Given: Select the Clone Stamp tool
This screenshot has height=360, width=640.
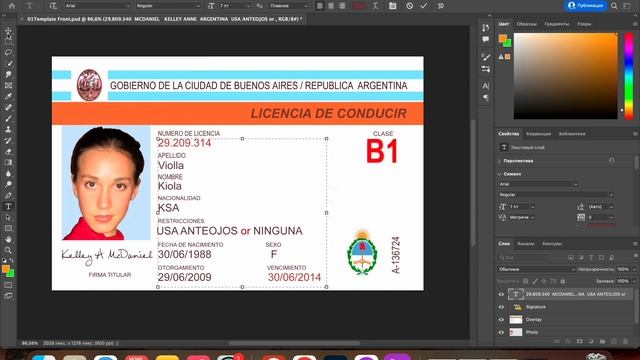Looking at the screenshot, I should 8,129.
